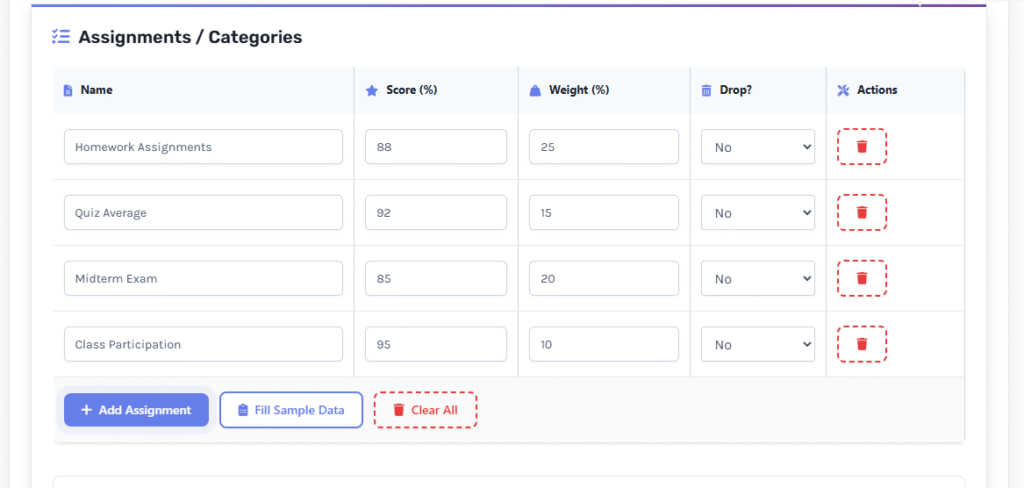Click the weight field showing 25
1024x488 pixels.
pyautogui.click(x=603, y=146)
